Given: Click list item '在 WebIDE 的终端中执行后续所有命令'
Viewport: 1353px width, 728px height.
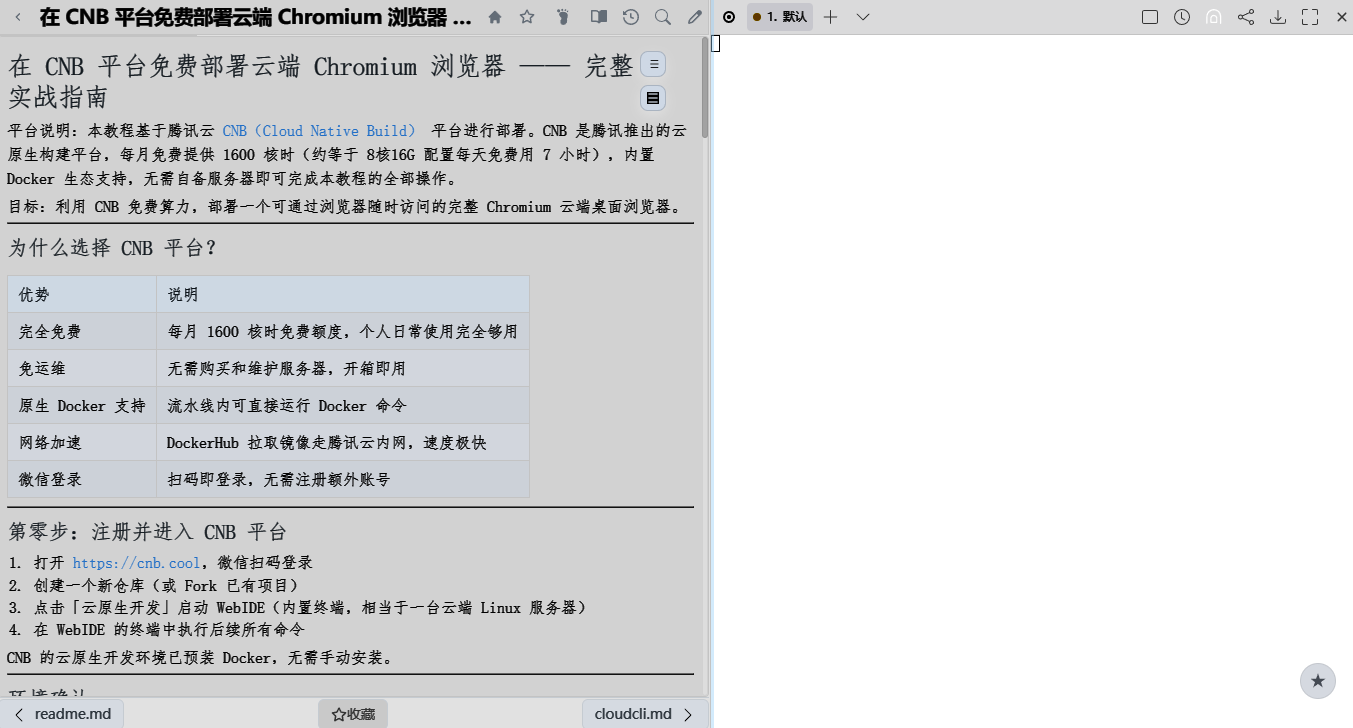Looking at the screenshot, I should [x=169, y=630].
